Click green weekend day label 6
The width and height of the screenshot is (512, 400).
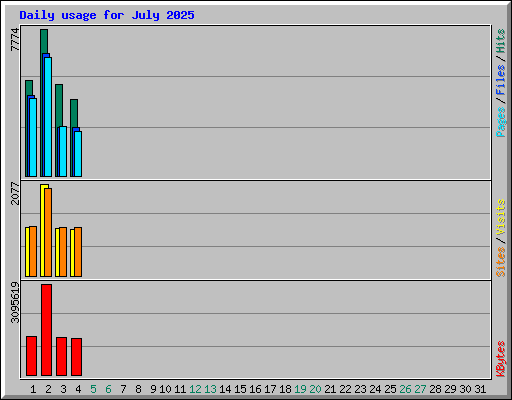[x=108, y=389]
